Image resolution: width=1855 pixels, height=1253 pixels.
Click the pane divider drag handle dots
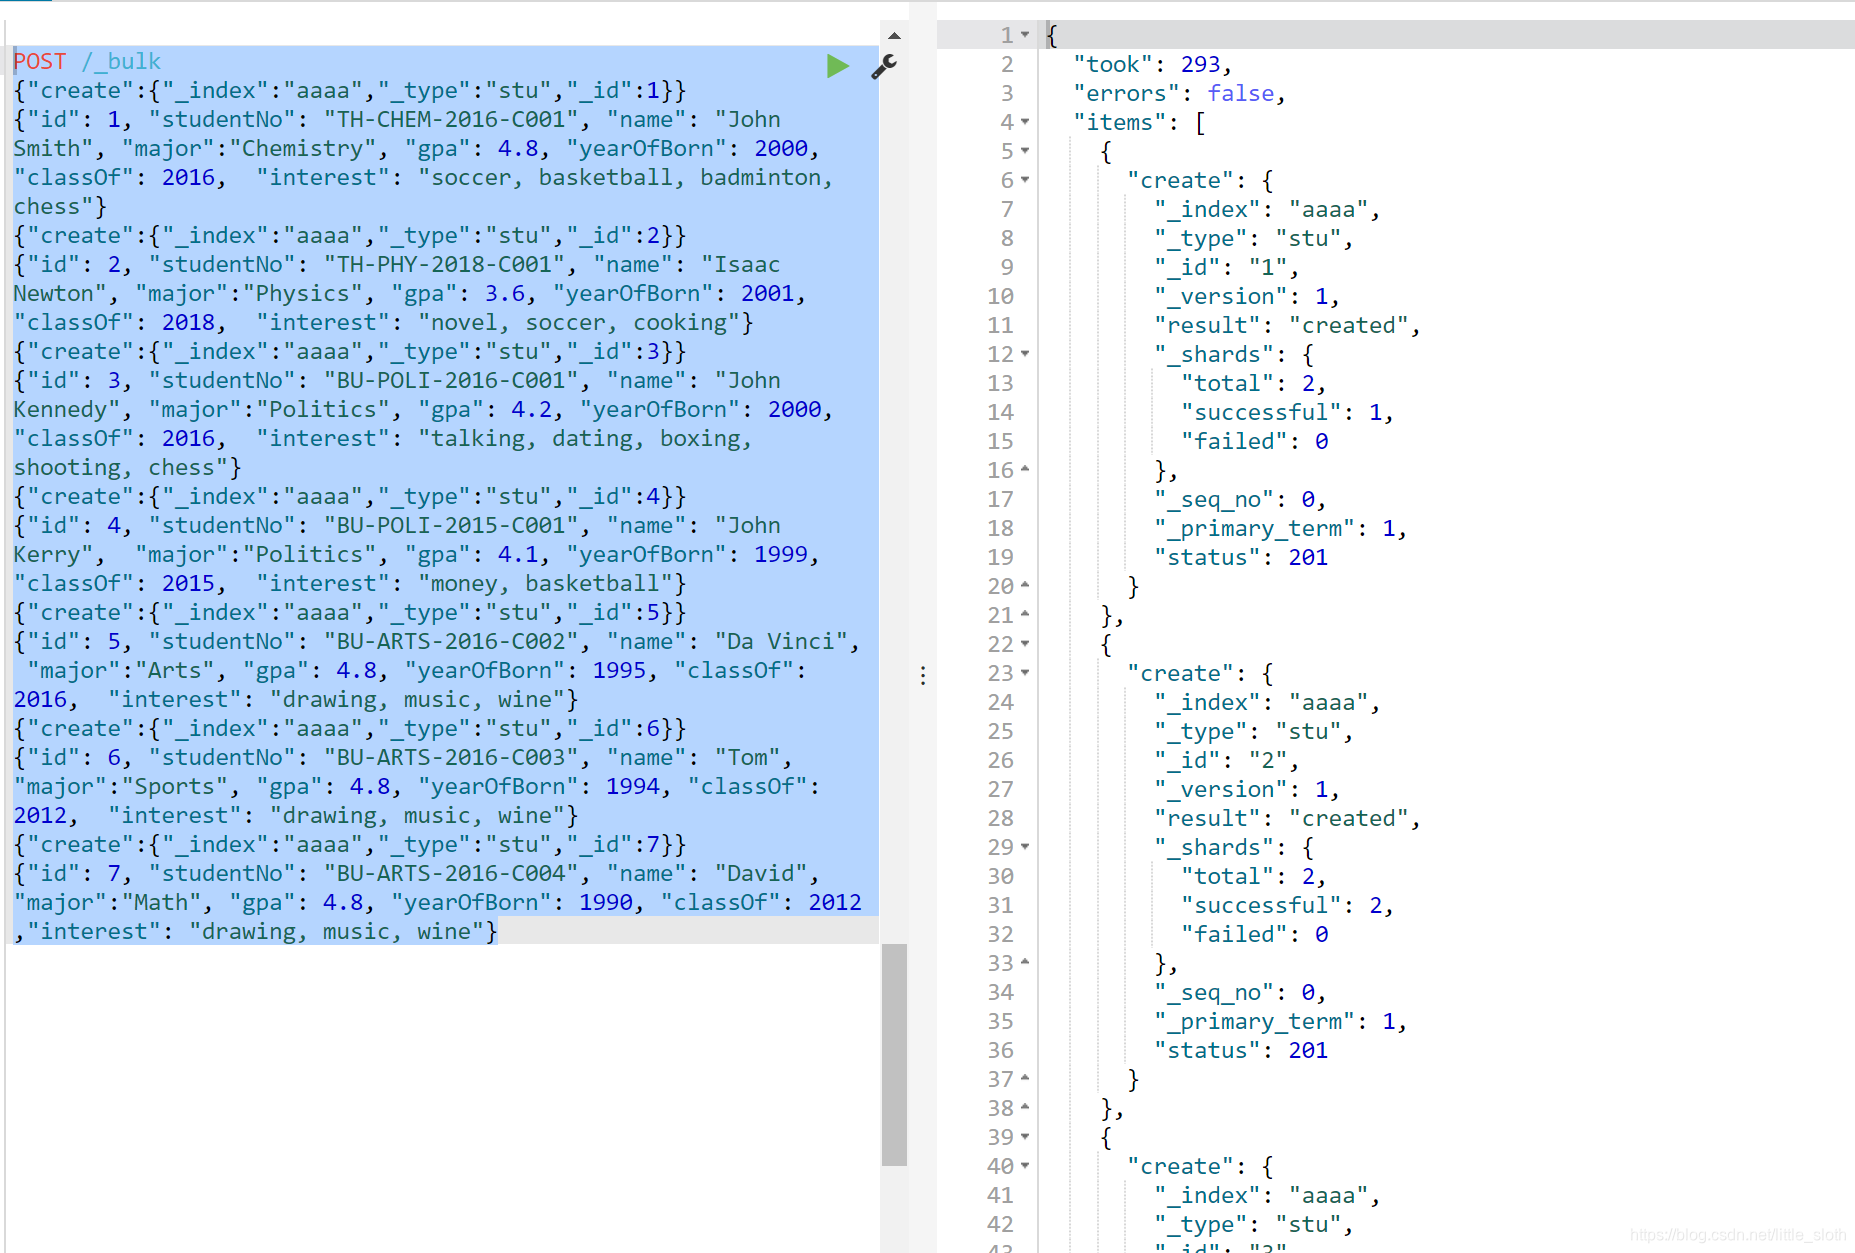(x=923, y=676)
